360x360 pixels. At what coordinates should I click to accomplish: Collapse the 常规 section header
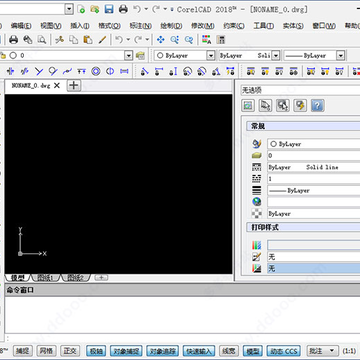pyautogui.click(x=303, y=126)
